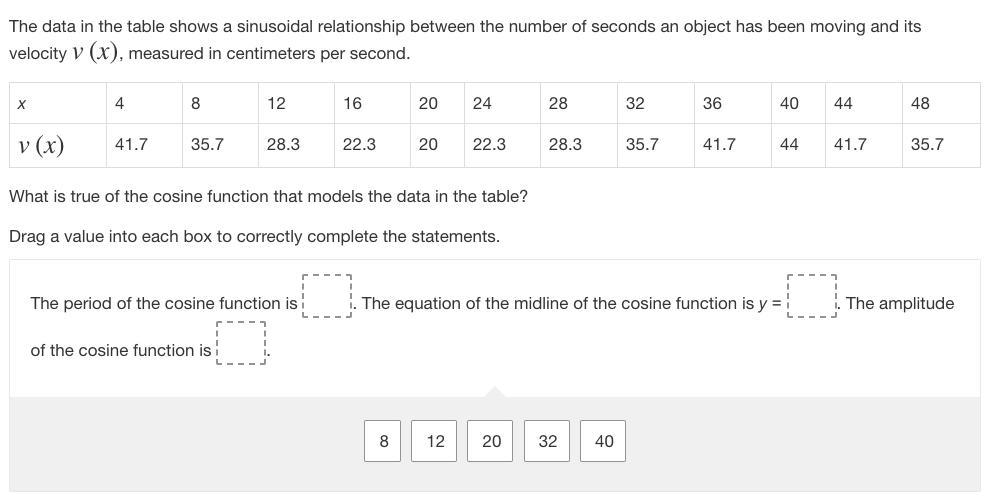Select the draggable answer tile 12

point(435,441)
